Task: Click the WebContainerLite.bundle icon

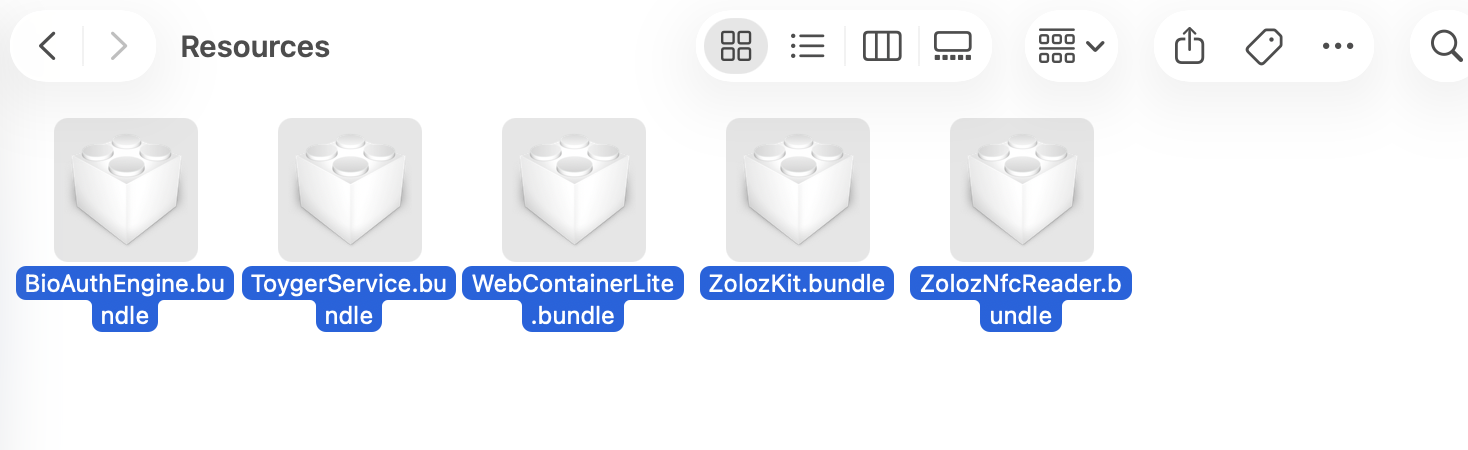Action: point(574,190)
